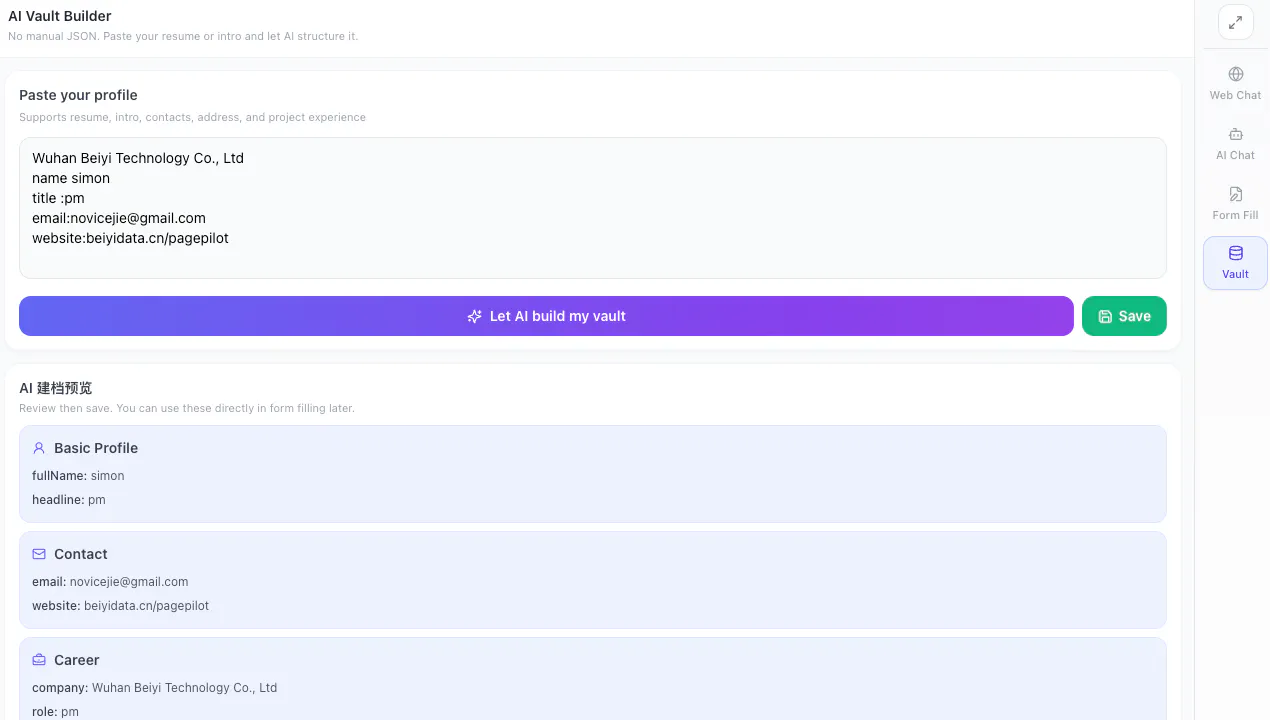Click Let AI build my vault button
The height and width of the screenshot is (720, 1270).
546,316
